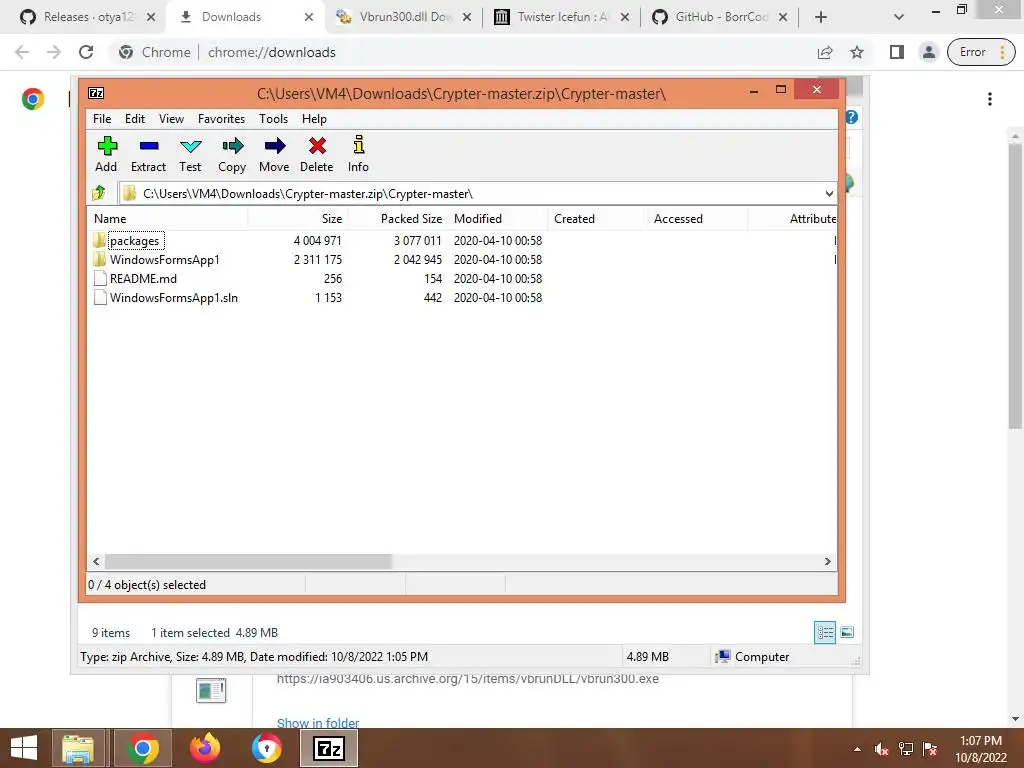Open File Explorer from the taskbar

(78, 748)
